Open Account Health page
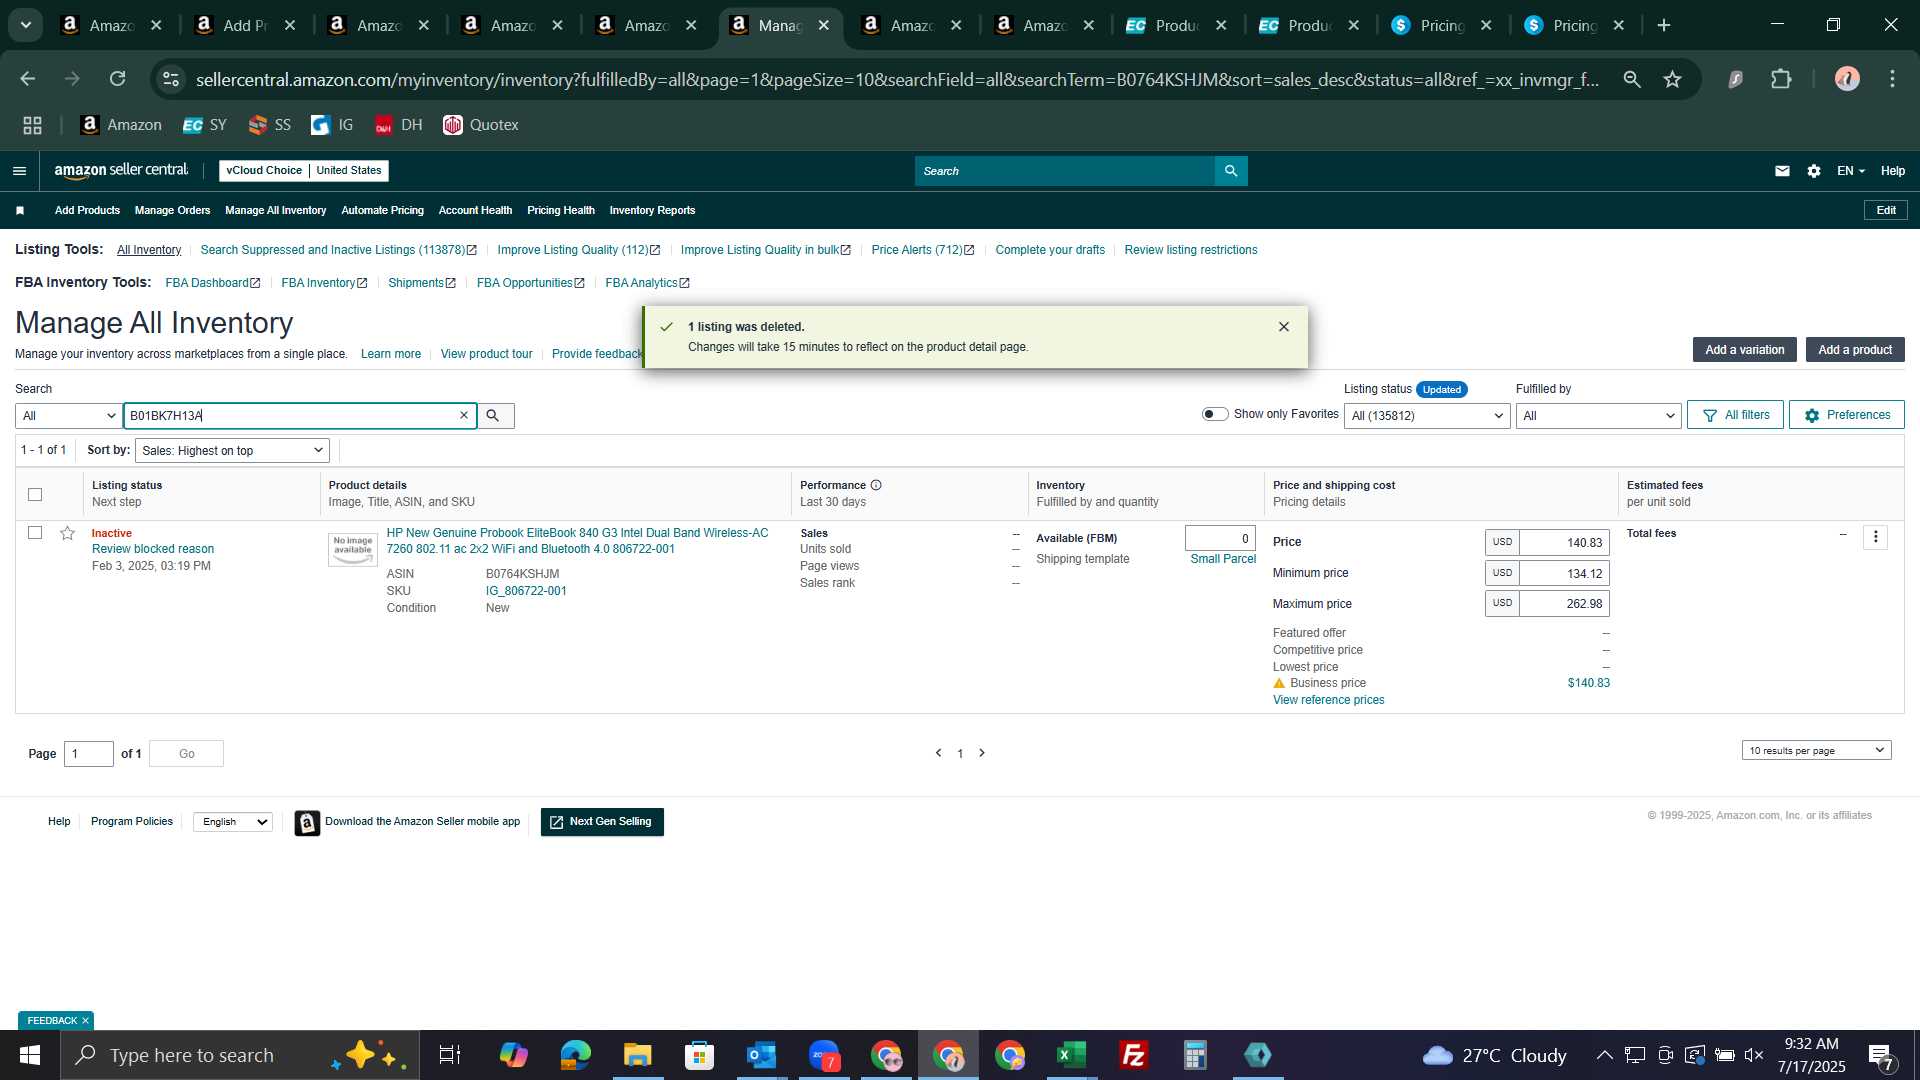Image resolution: width=1920 pixels, height=1080 pixels. click(x=475, y=210)
